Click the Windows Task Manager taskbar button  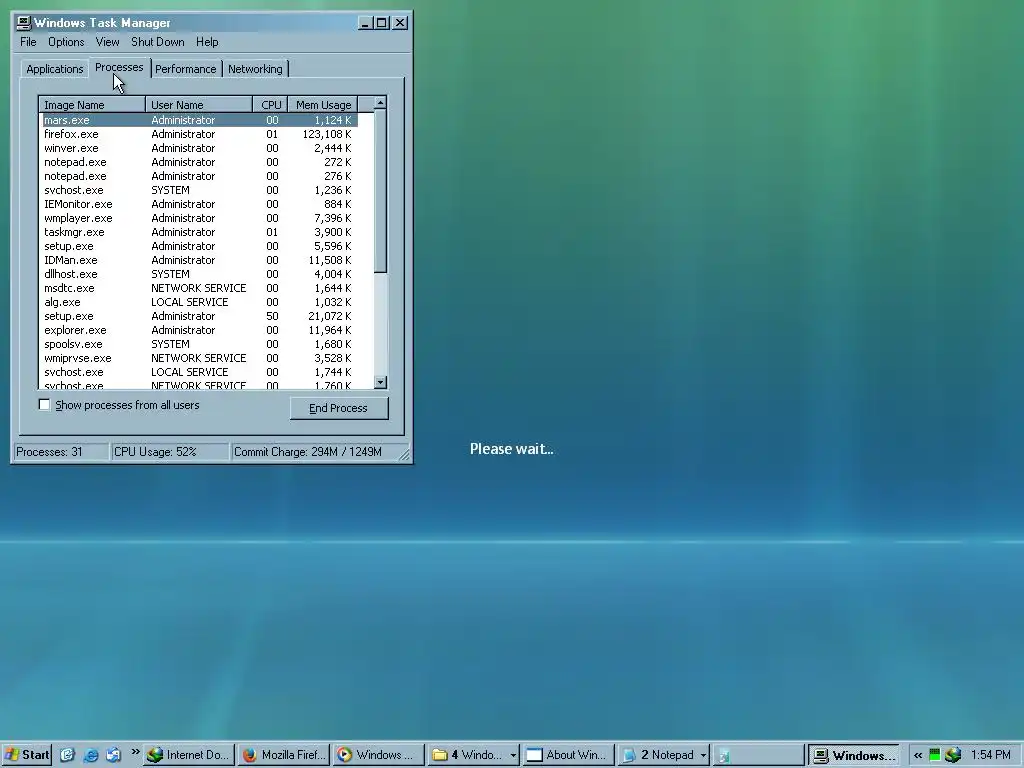click(x=854, y=755)
